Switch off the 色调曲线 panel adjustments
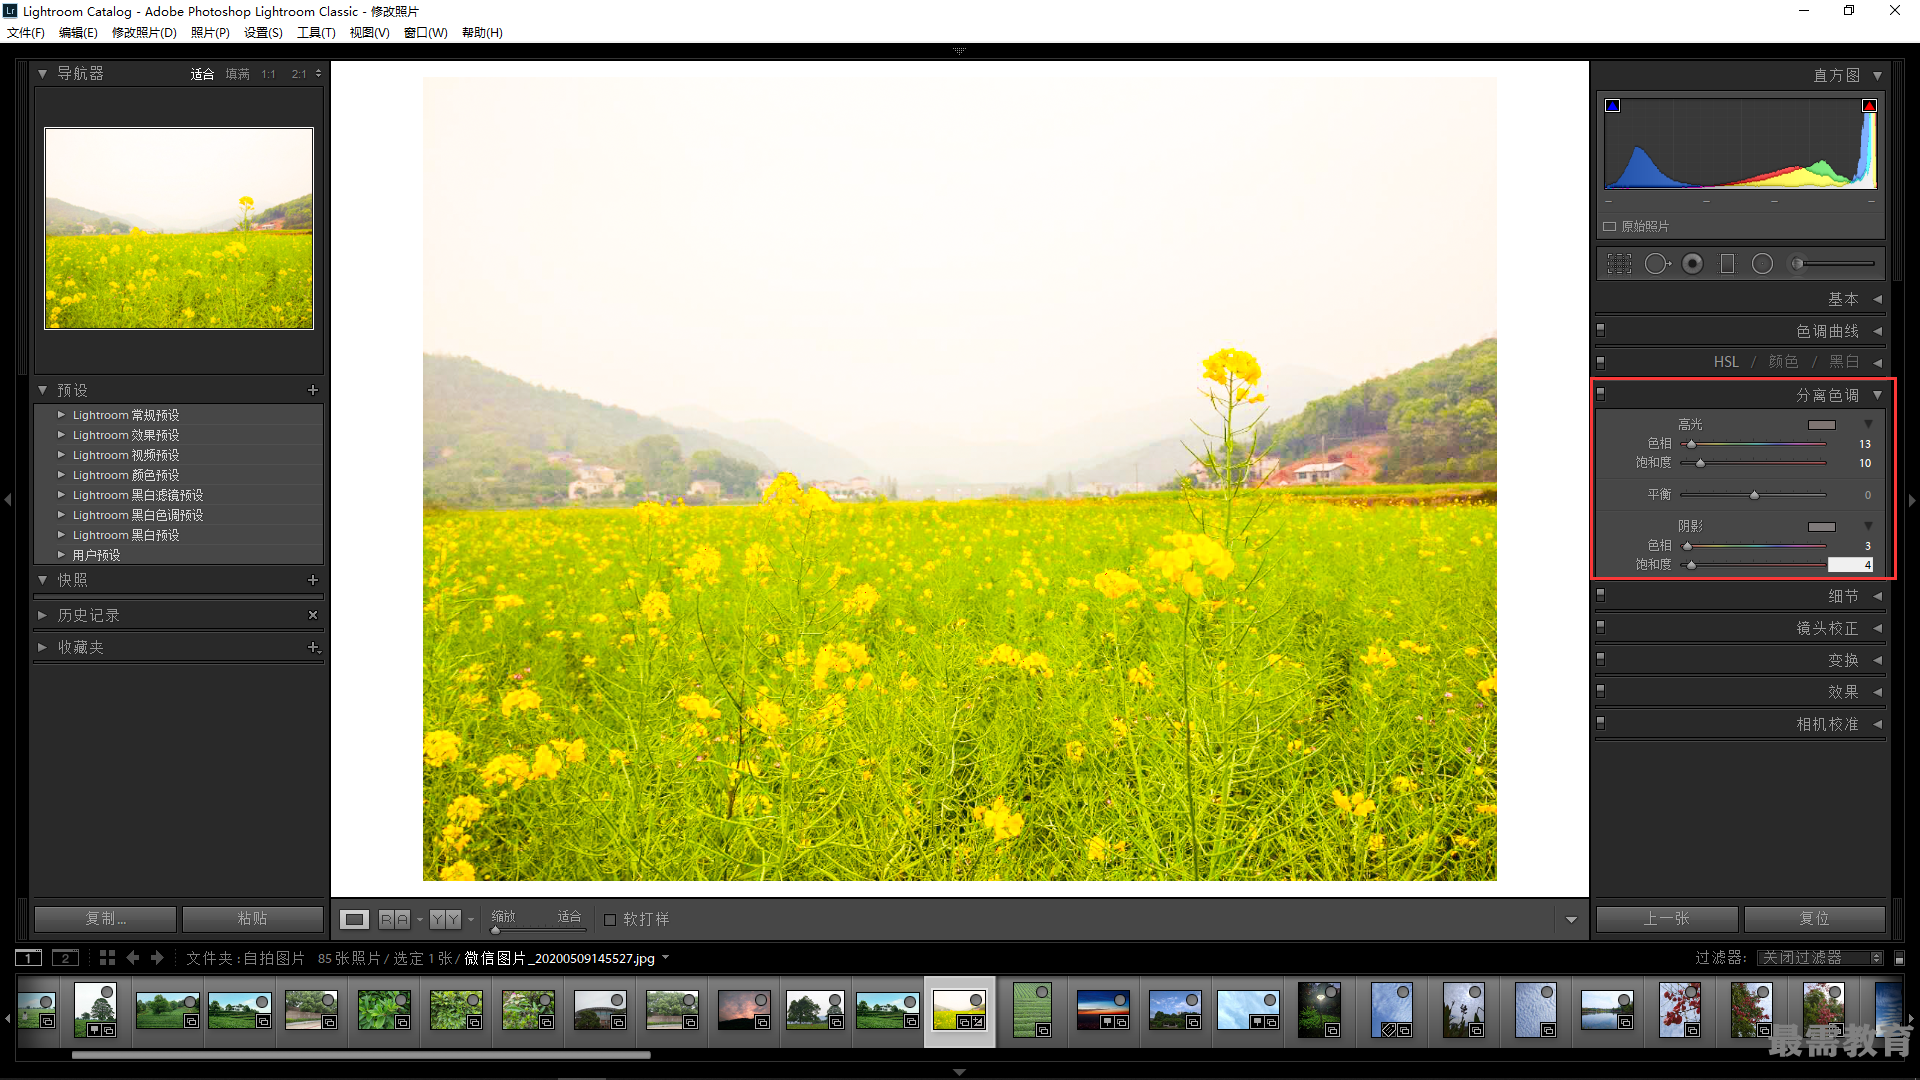Screen dimensions: 1920x1080 point(1601,330)
